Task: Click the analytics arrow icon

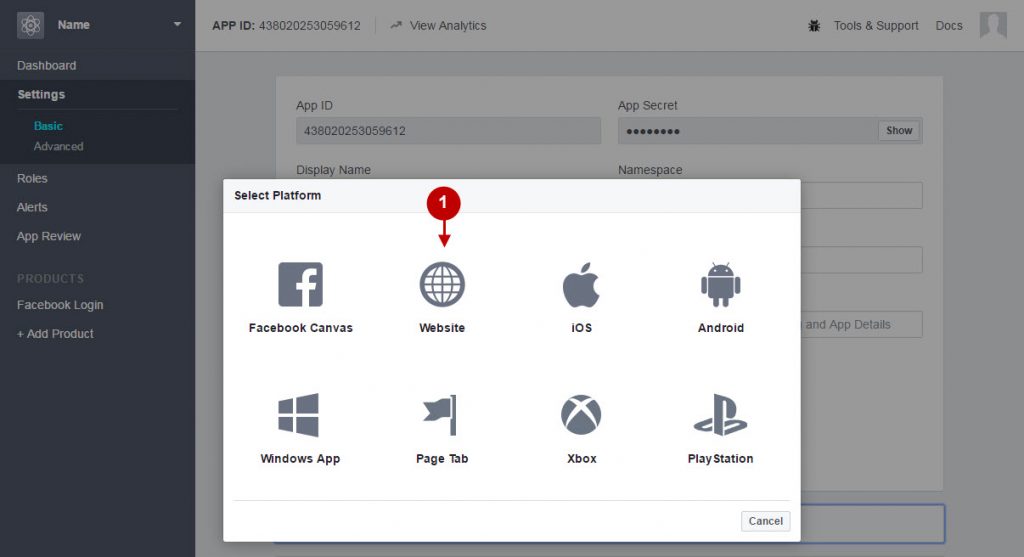Action: (396, 25)
